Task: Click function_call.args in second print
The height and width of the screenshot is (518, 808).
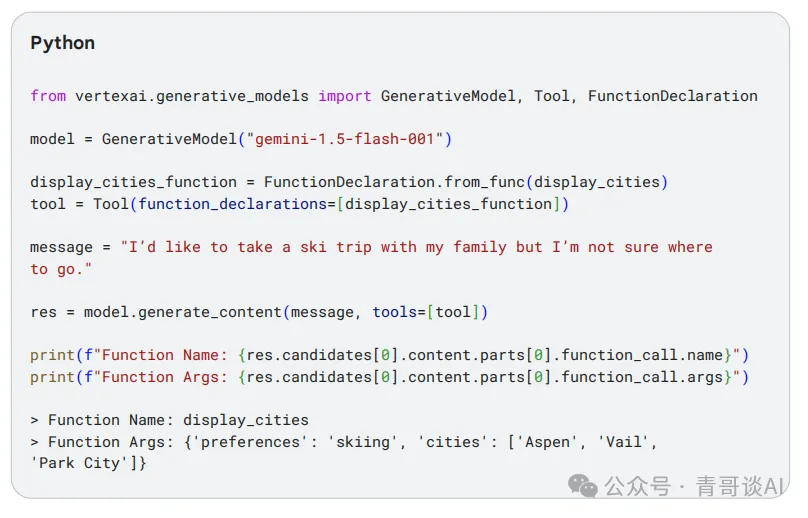Action: coord(642,377)
